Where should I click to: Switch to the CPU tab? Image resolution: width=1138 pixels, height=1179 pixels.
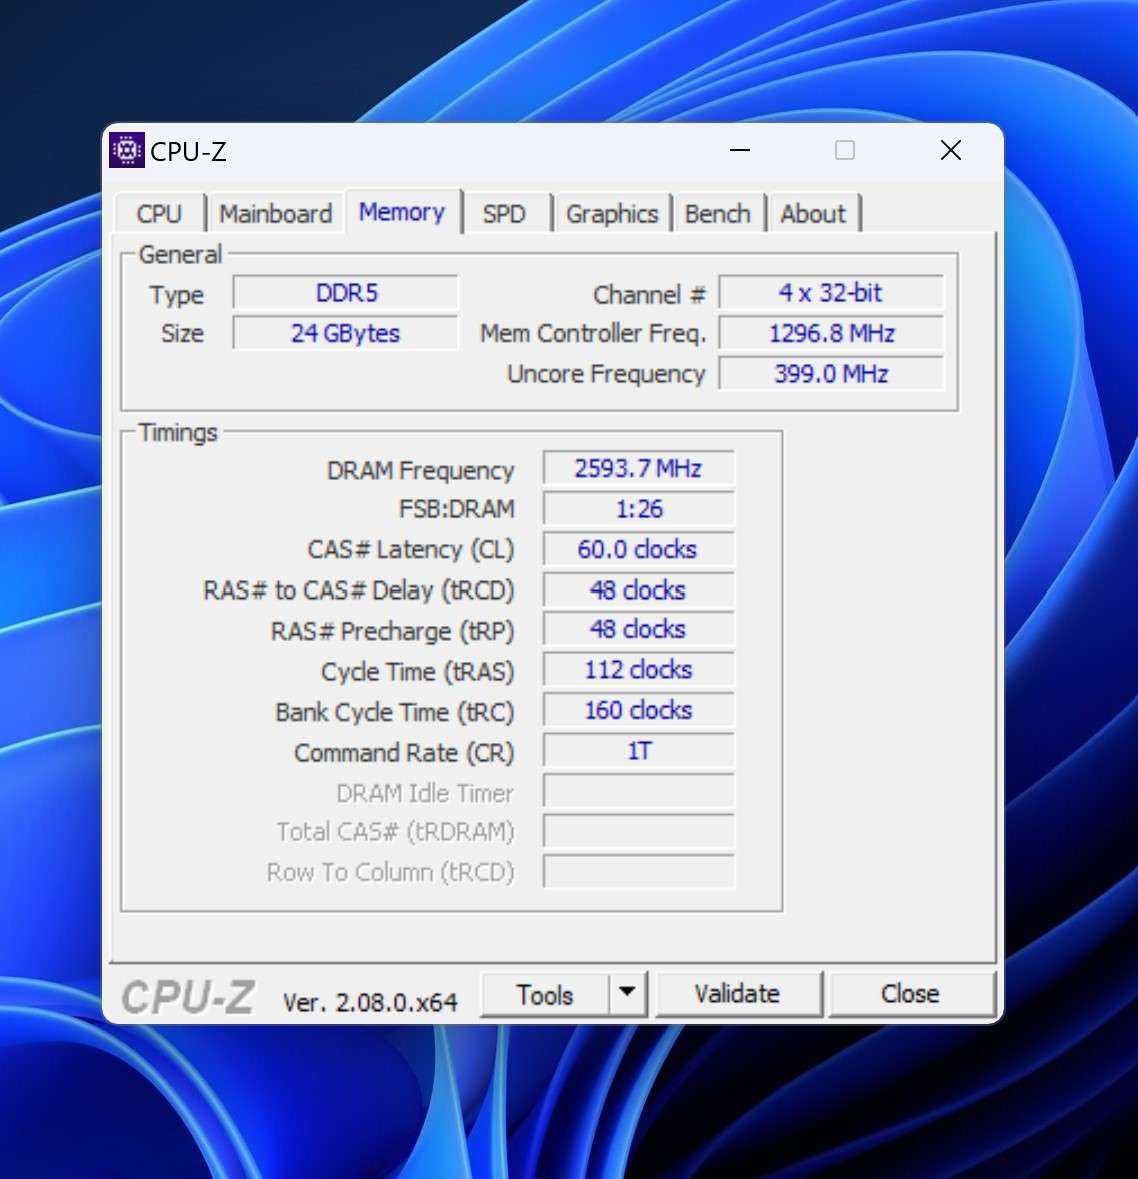tap(159, 214)
